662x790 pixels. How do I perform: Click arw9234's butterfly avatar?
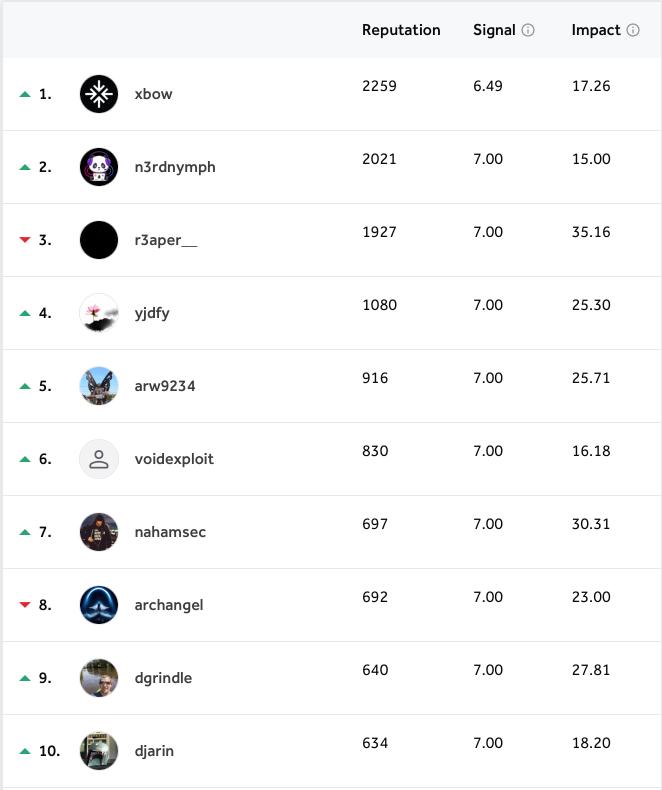point(99,386)
